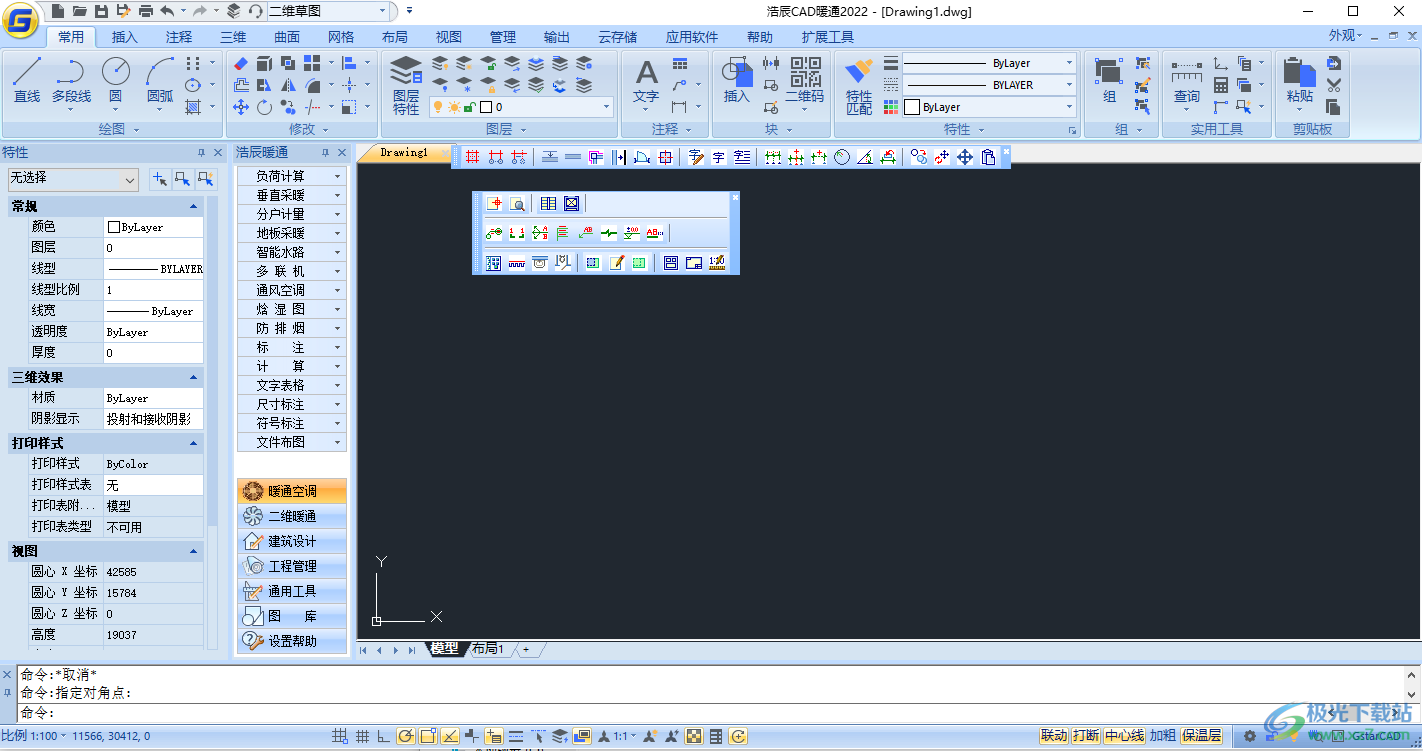Viewport: 1423px width, 751px height.
Task: Select the Drawing1 document tab
Action: (404, 153)
